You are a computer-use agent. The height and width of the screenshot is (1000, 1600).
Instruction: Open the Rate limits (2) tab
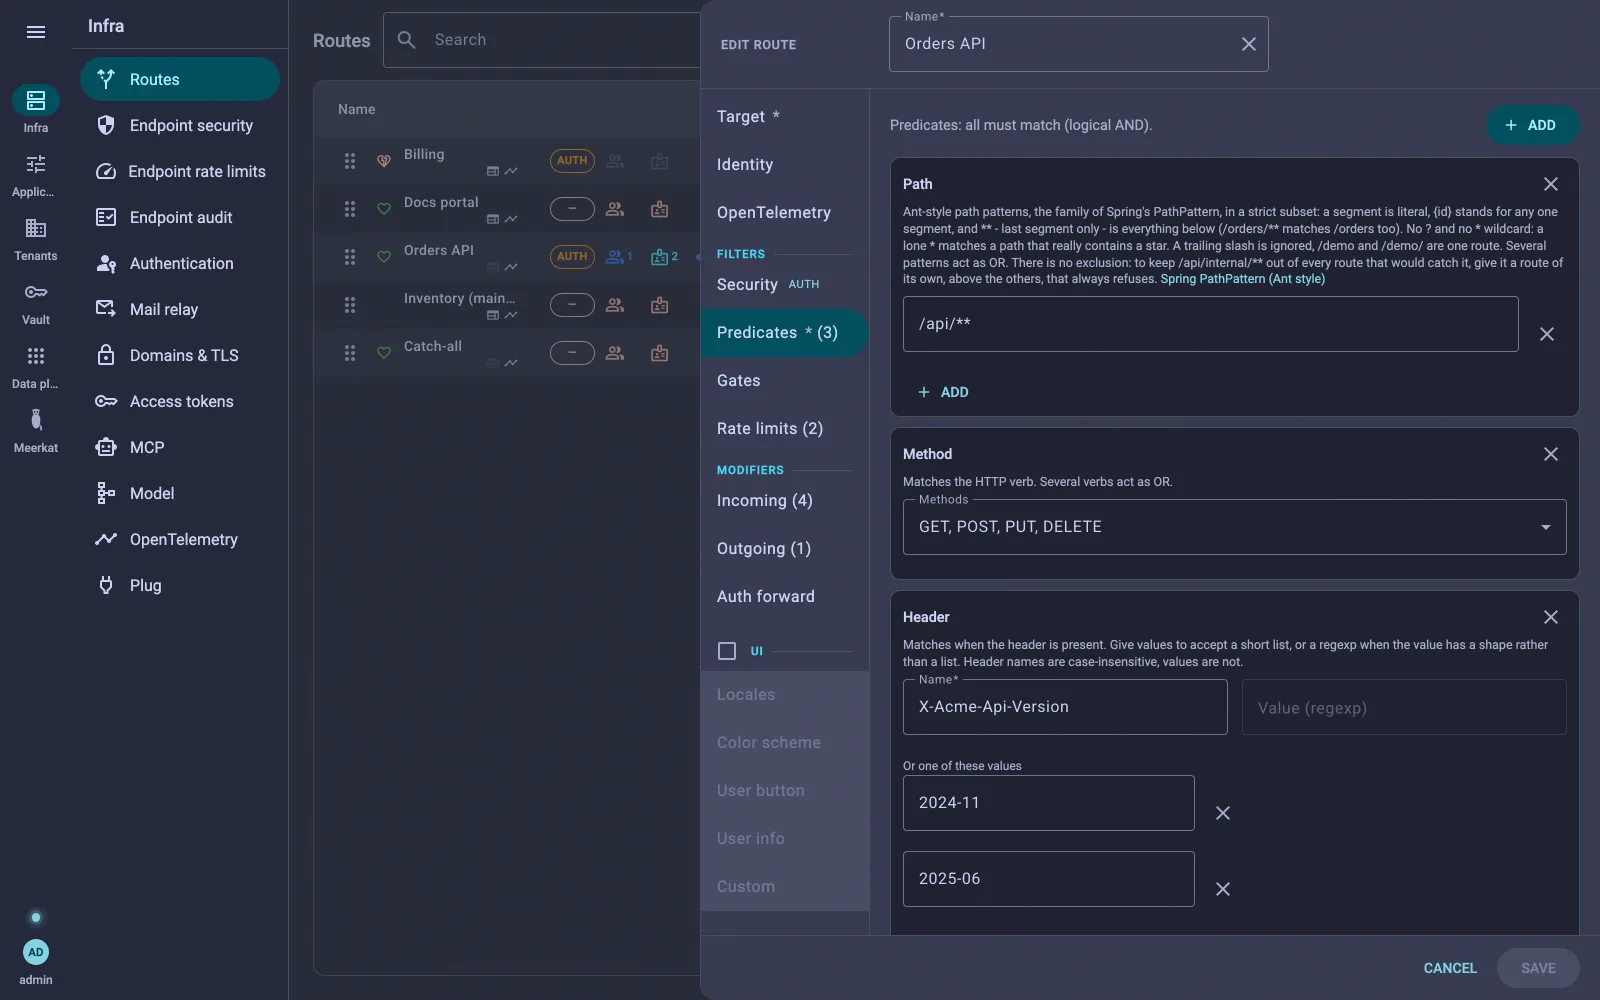click(784, 429)
